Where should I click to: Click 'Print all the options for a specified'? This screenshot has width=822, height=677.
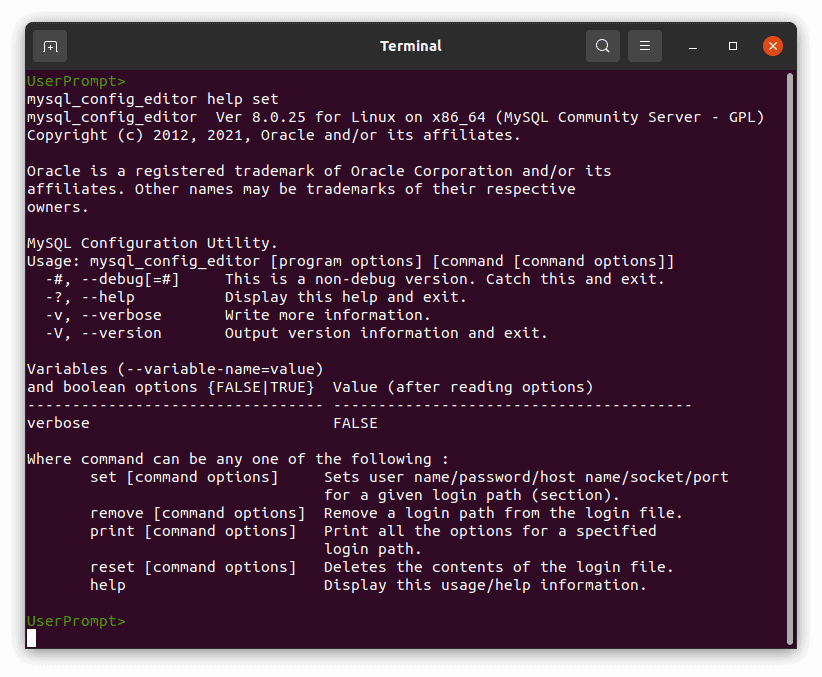490,531
